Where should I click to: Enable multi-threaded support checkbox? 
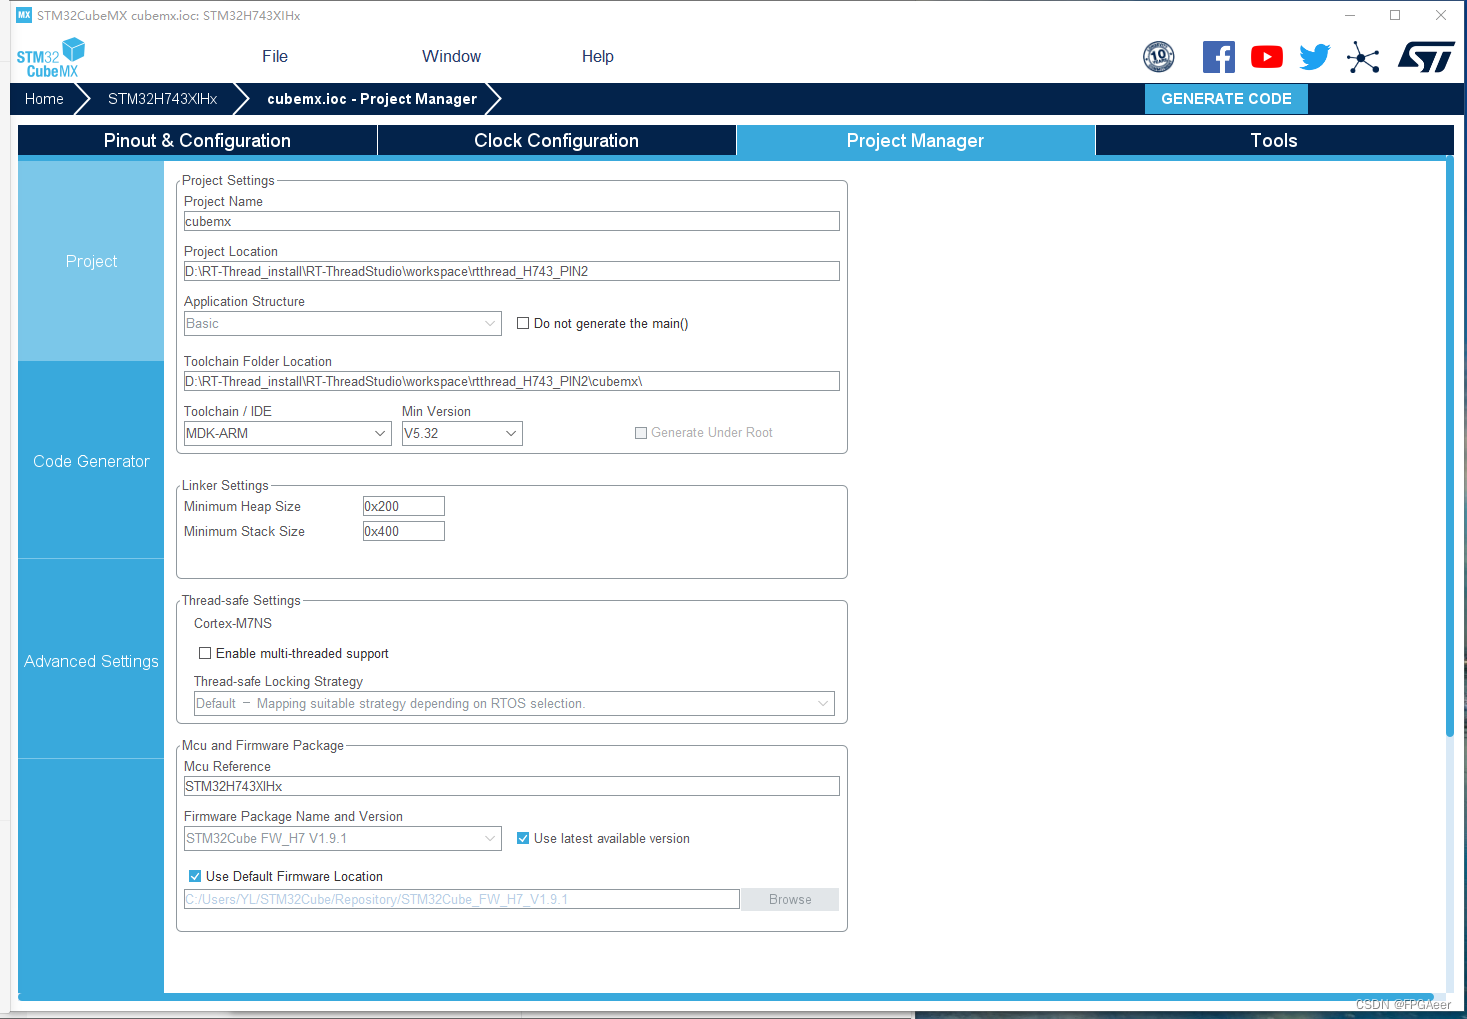click(x=205, y=653)
